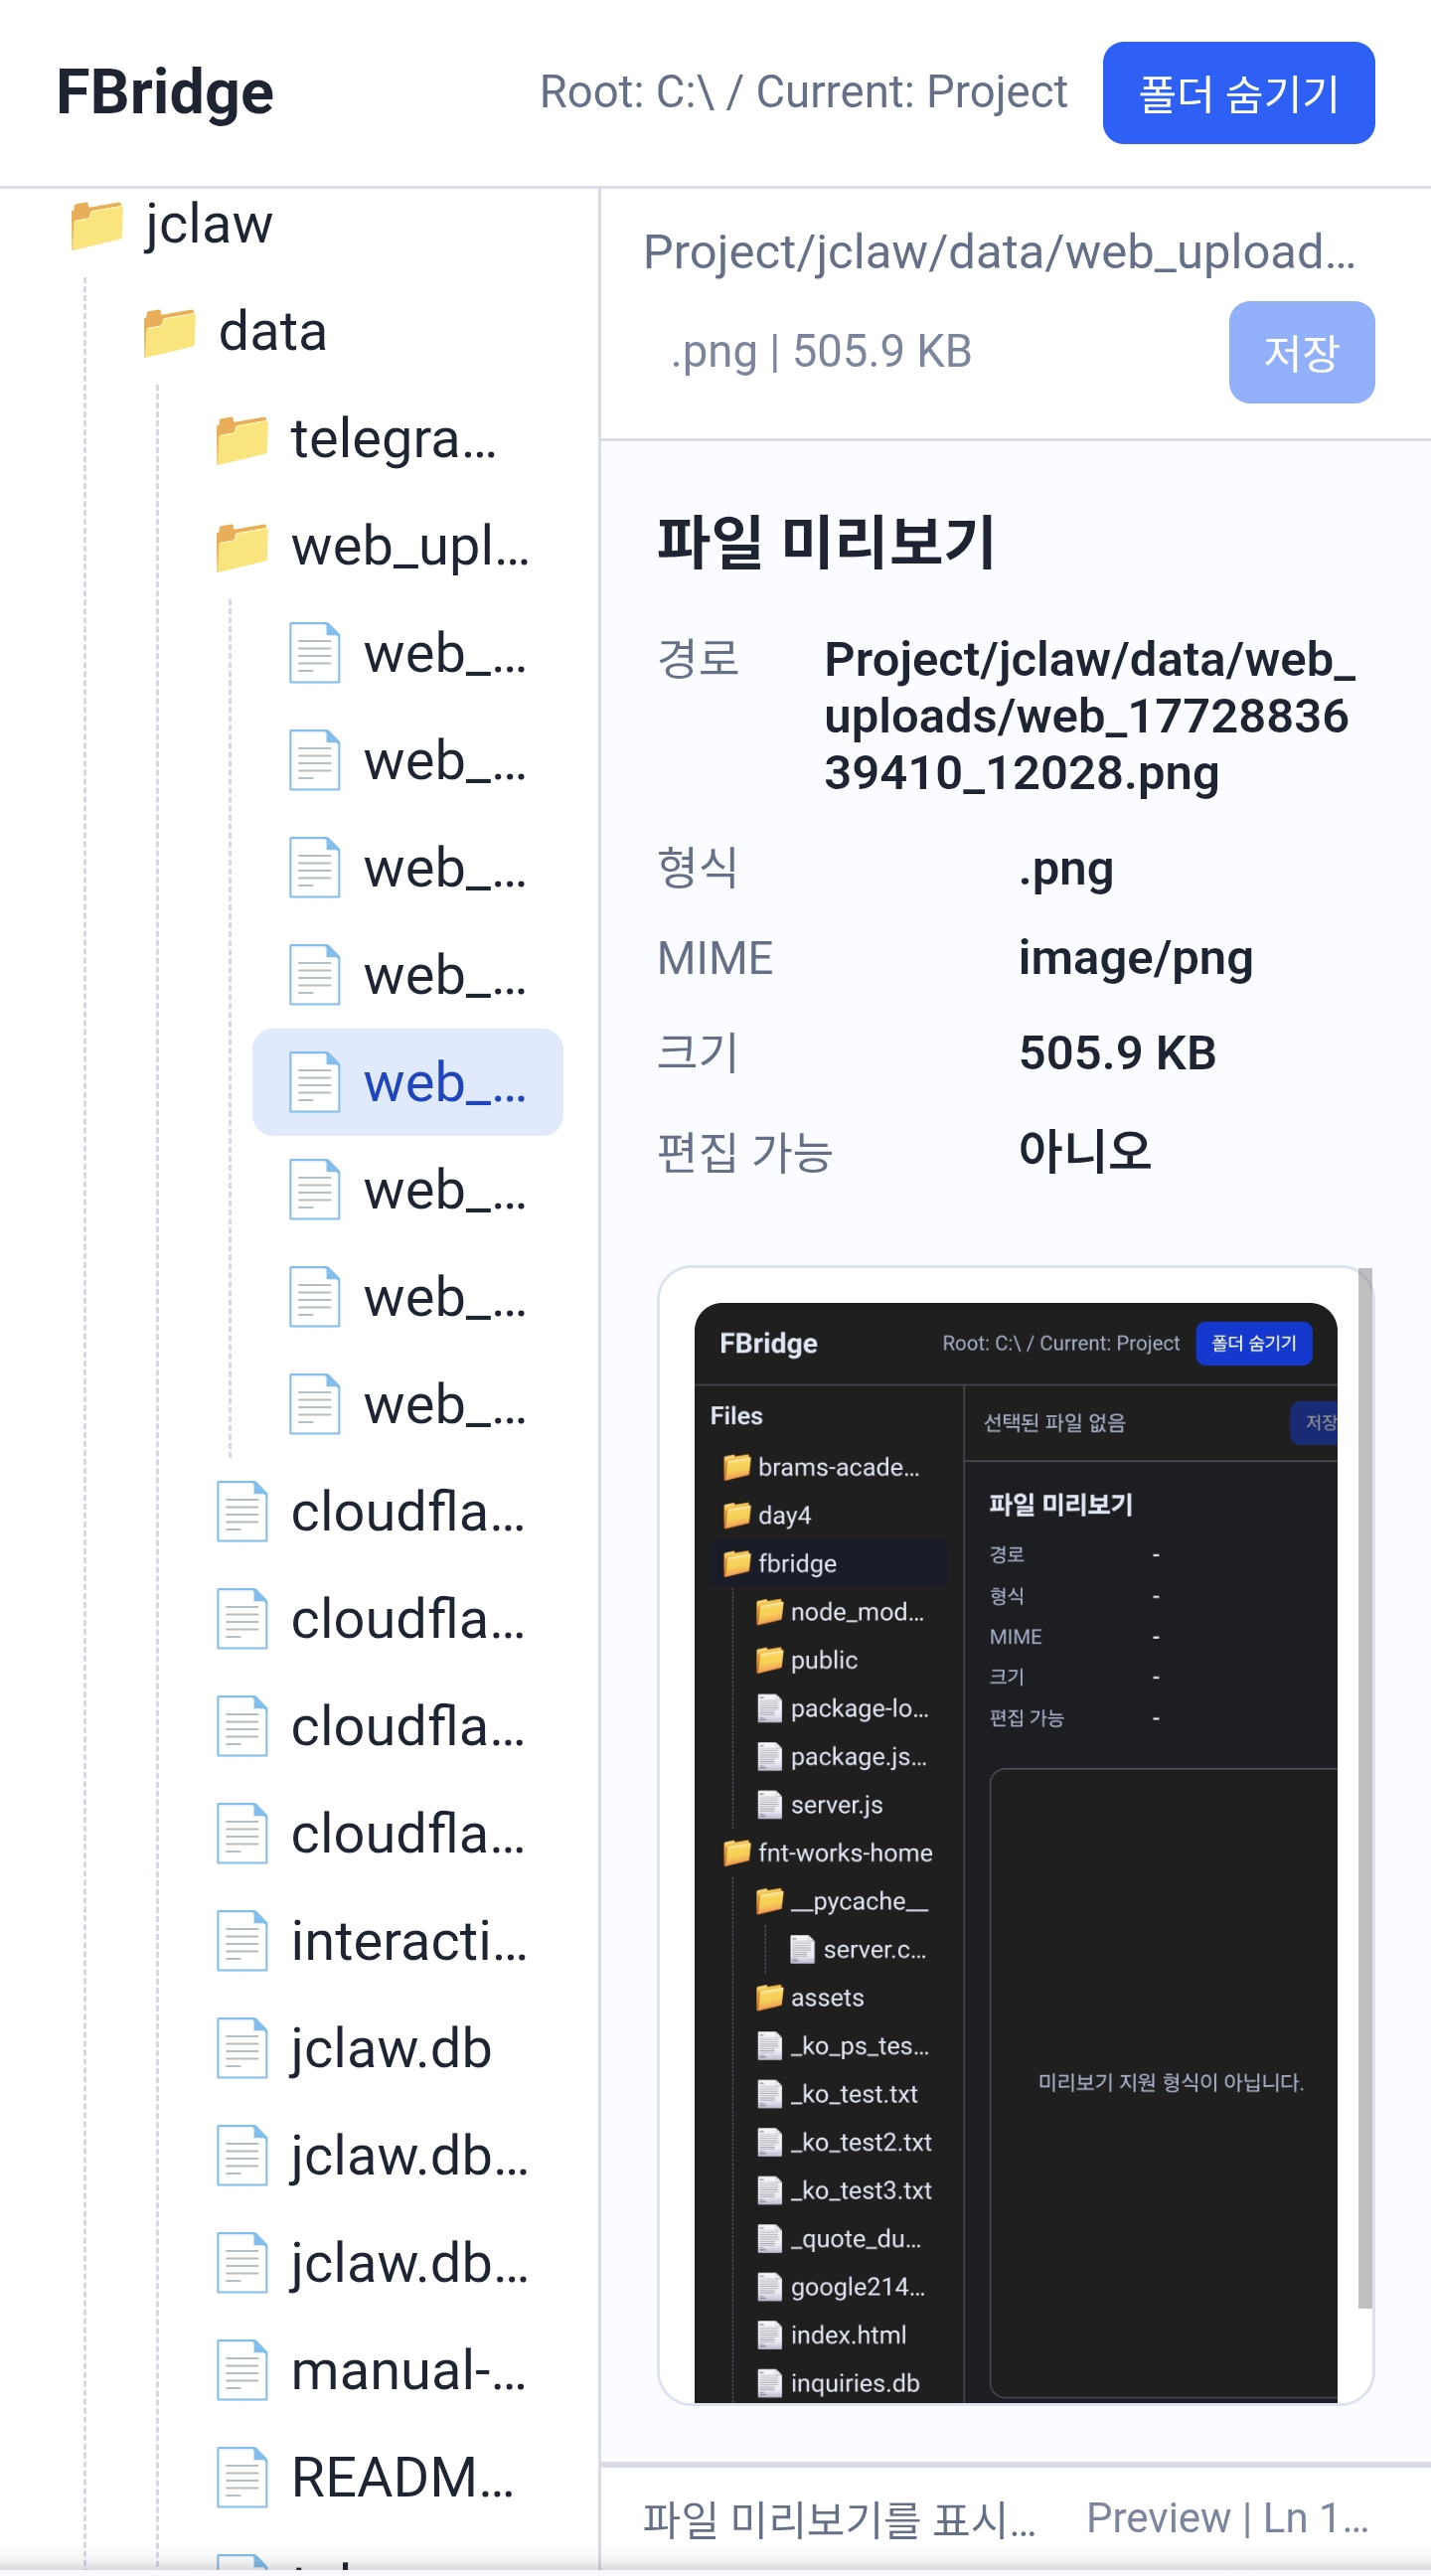Click the 편집 가능 label
The image size is (1431, 2576).
click(745, 1151)
